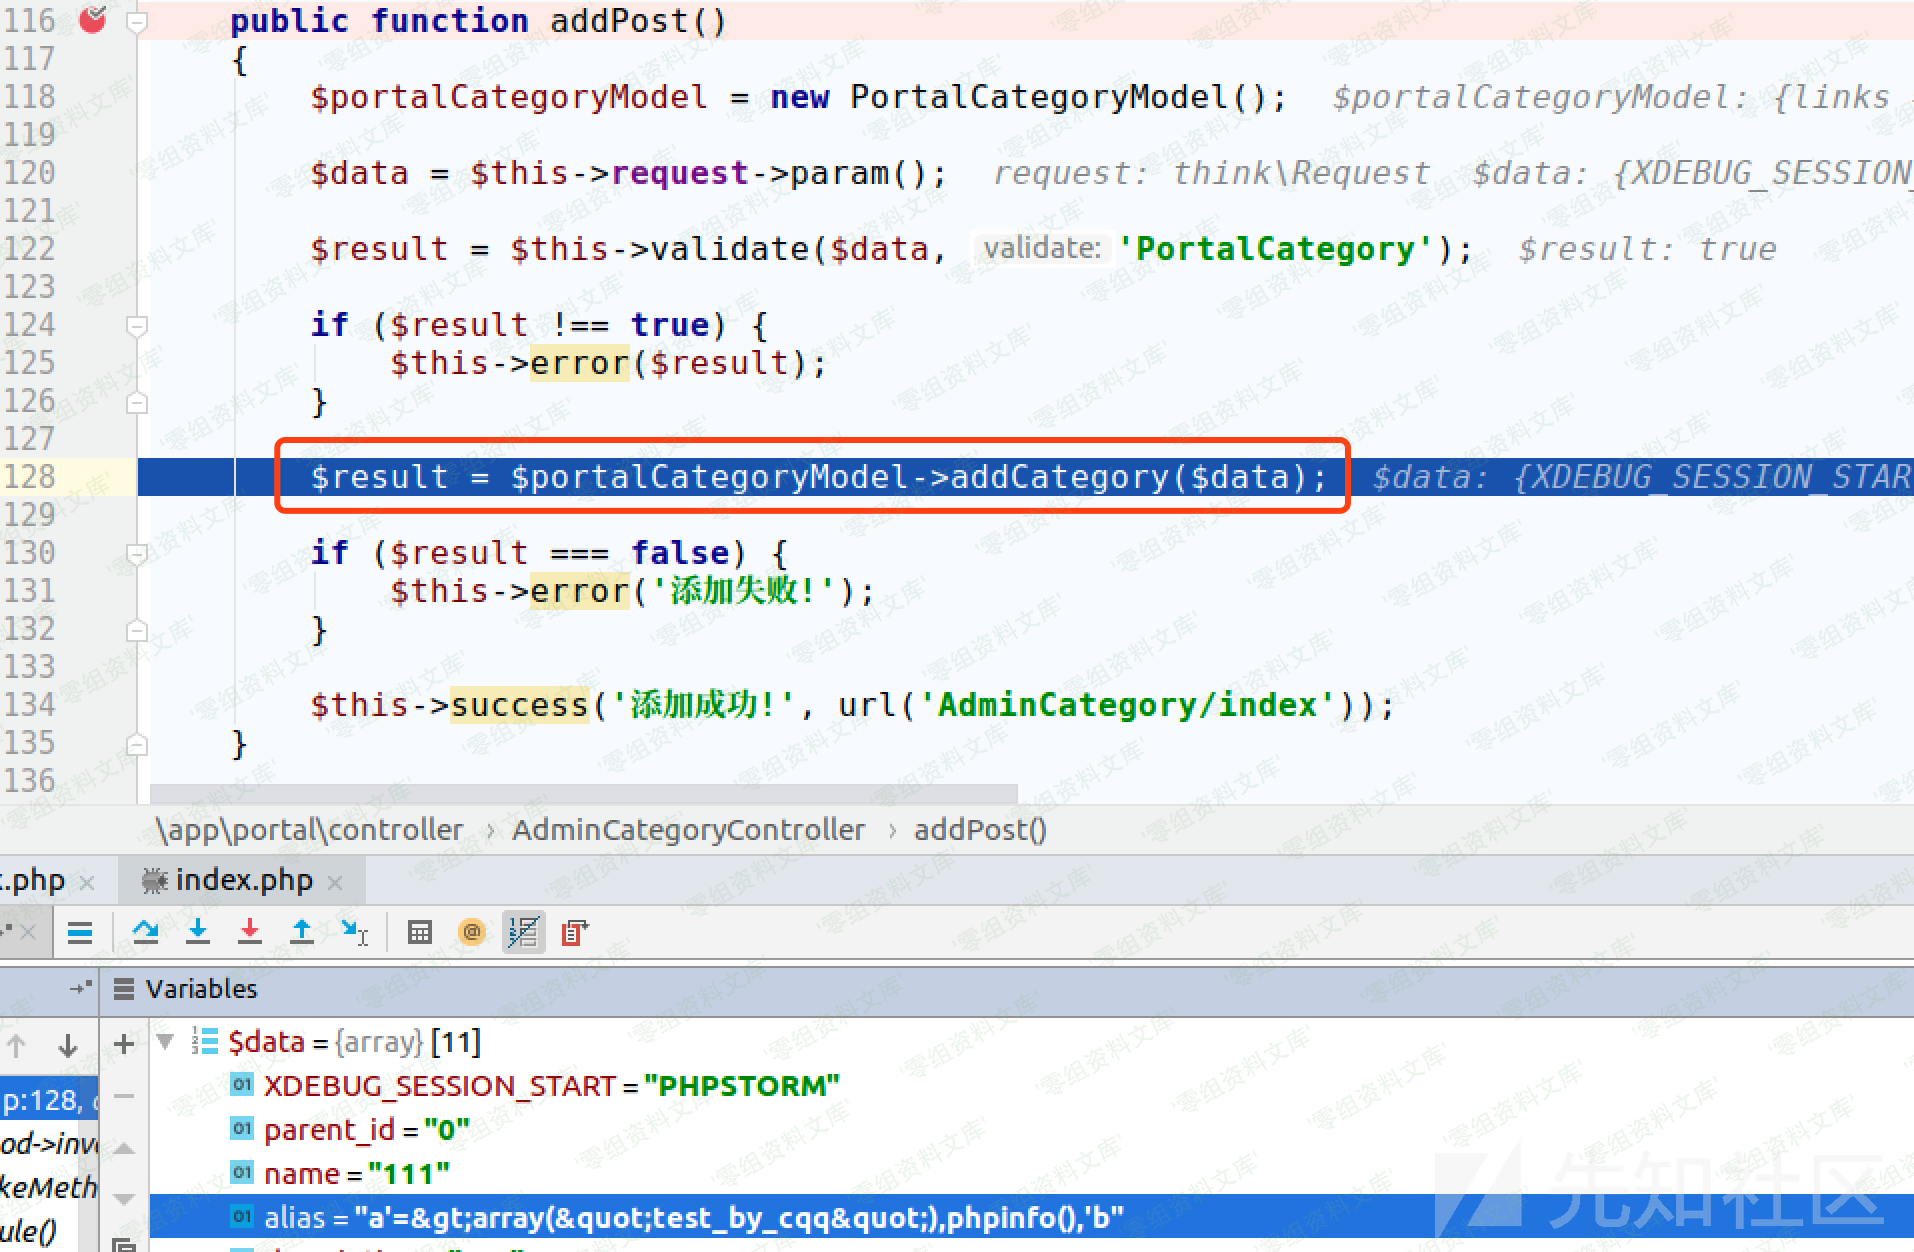Click Run to Cursor icon
1914x1252 pixels.
pos(354,932)
